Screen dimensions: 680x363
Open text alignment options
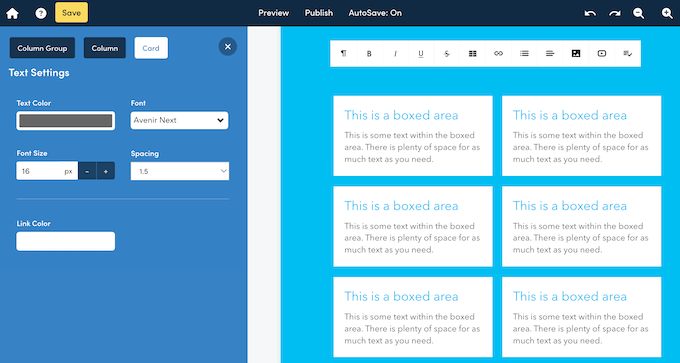[x=550, y=53]
